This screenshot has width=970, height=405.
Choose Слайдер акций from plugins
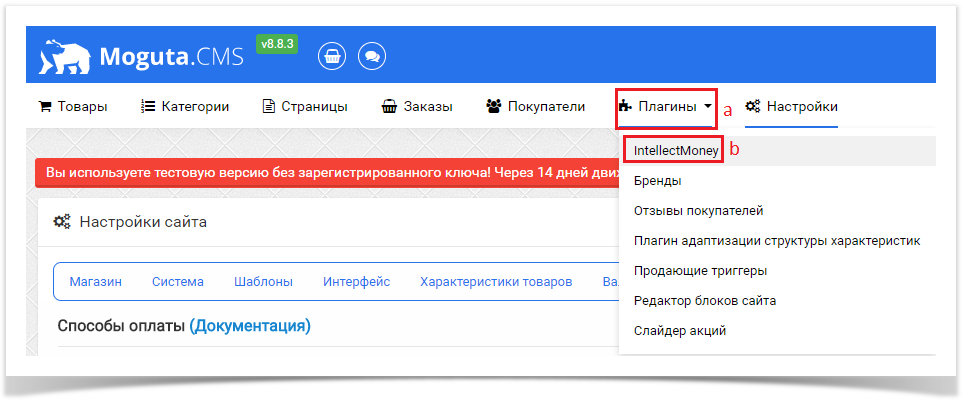point(679,330)
